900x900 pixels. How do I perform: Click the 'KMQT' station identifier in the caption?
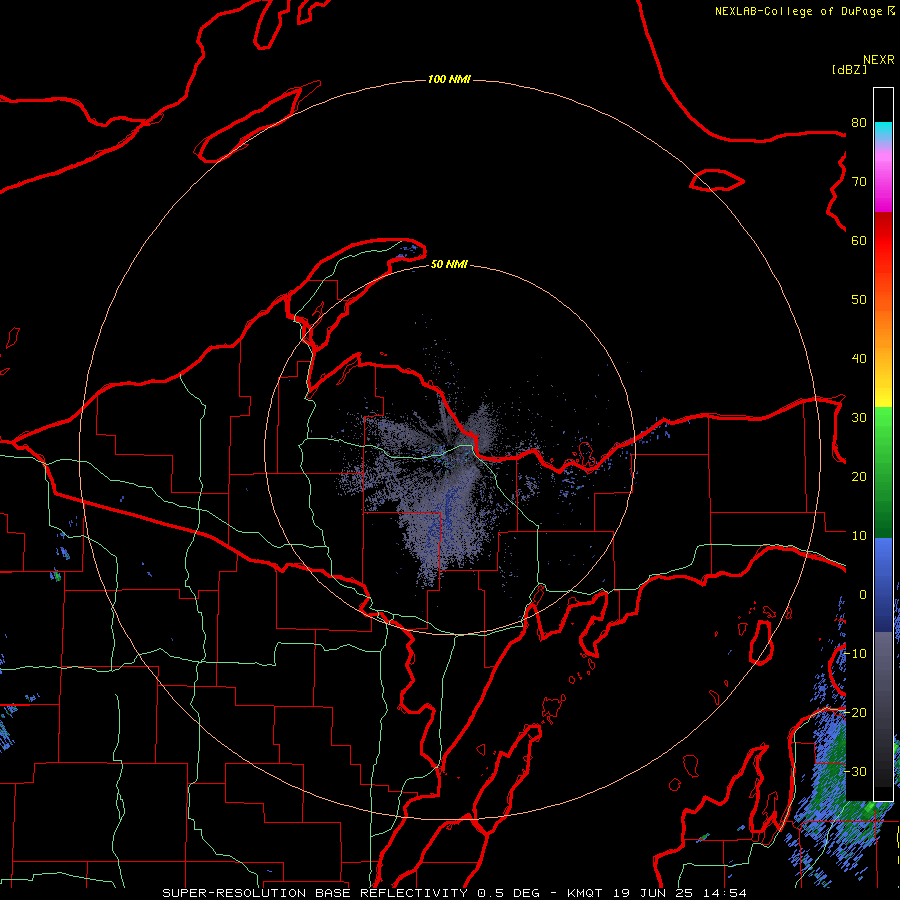point(585,893)
